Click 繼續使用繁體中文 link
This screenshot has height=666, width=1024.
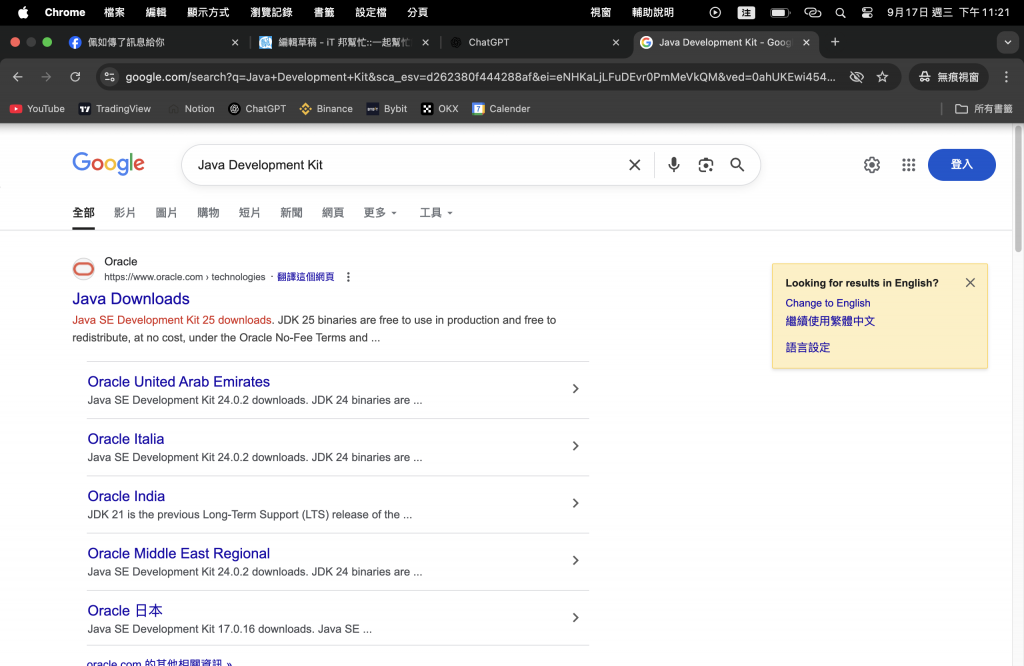point(830,321)
